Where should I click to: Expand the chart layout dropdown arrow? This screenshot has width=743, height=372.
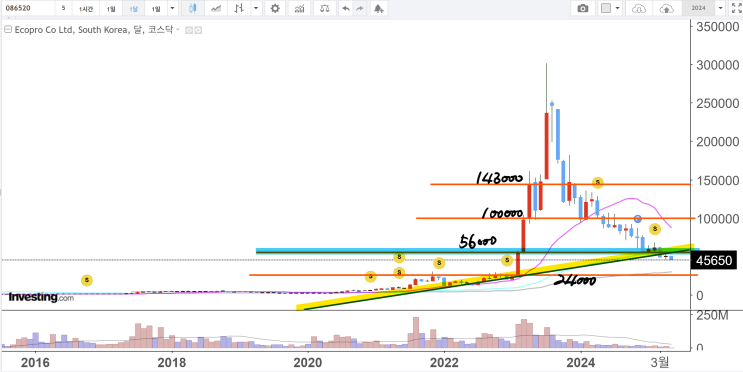tap(617, 8)
